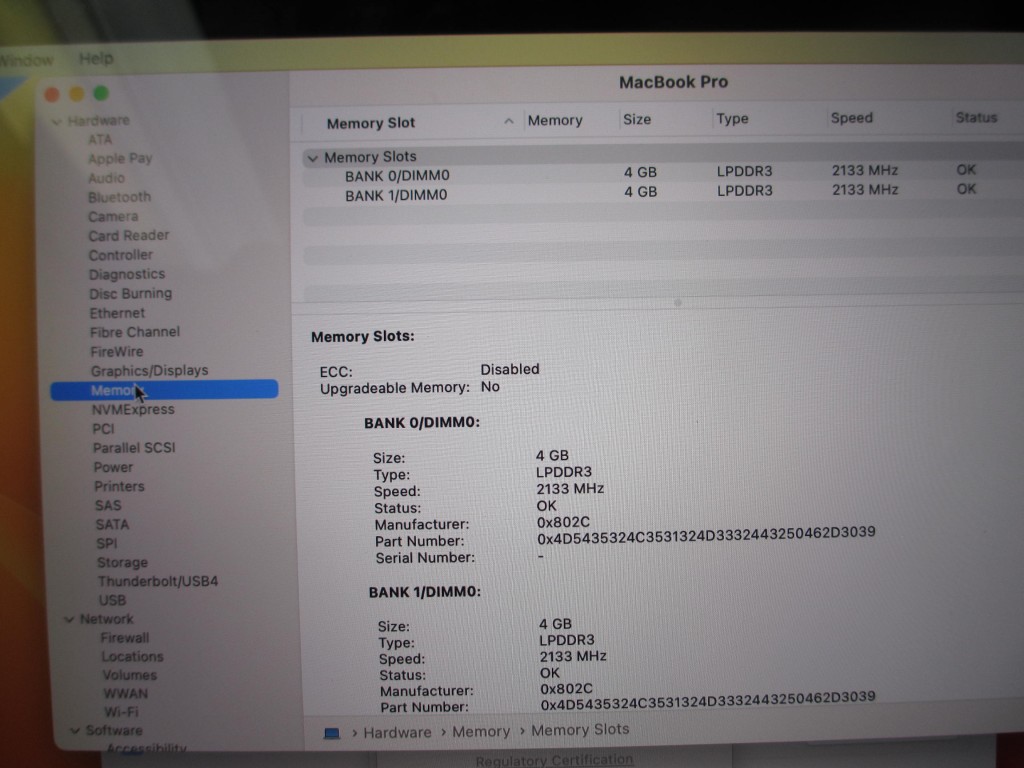Select Power in the sidebar
Screen dimensions: 1024x768
click(114, 468)
